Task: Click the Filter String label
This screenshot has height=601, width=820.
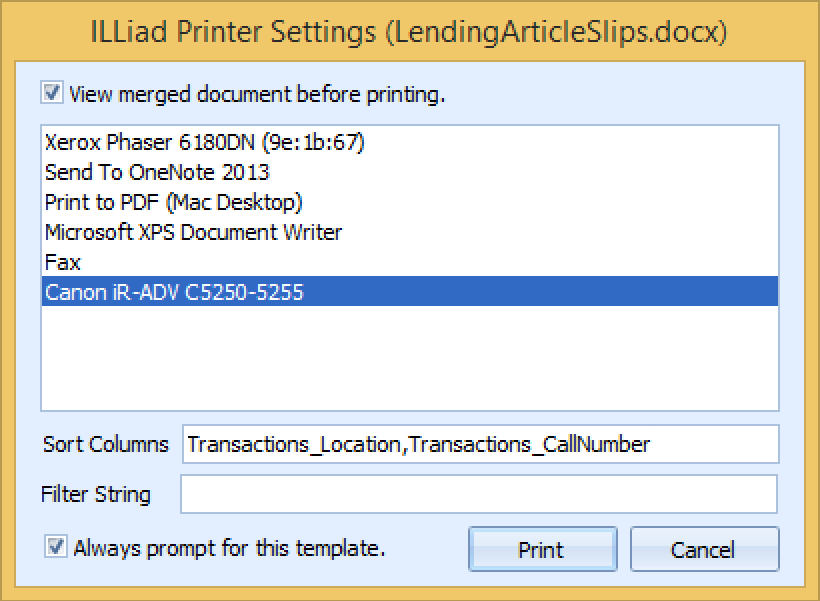Action: [97, 494]
